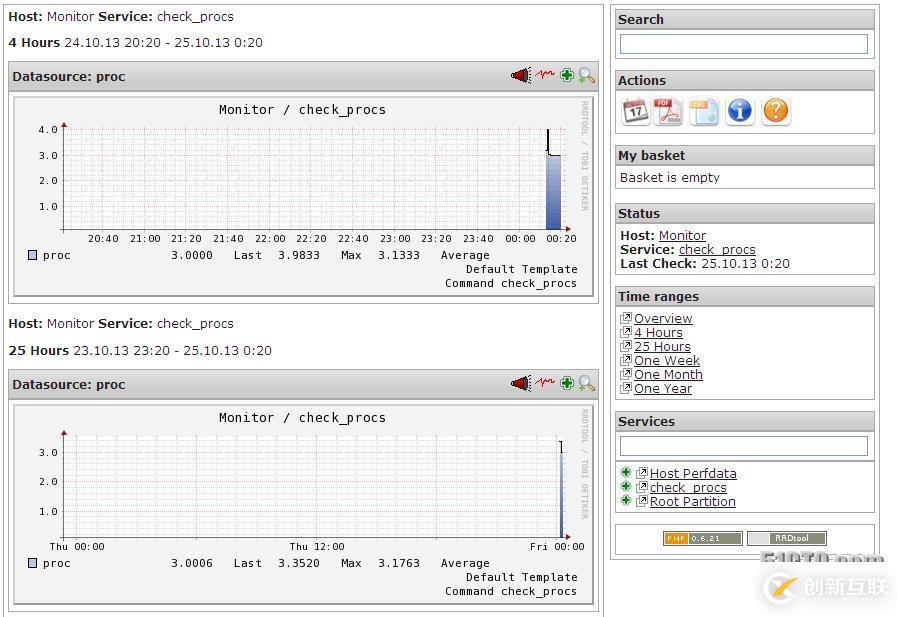Image resolution: width=898 pixels, height=617 pixels.
Task: Add first proc graph to basket with green plus
Action: [x=566, y=75]
